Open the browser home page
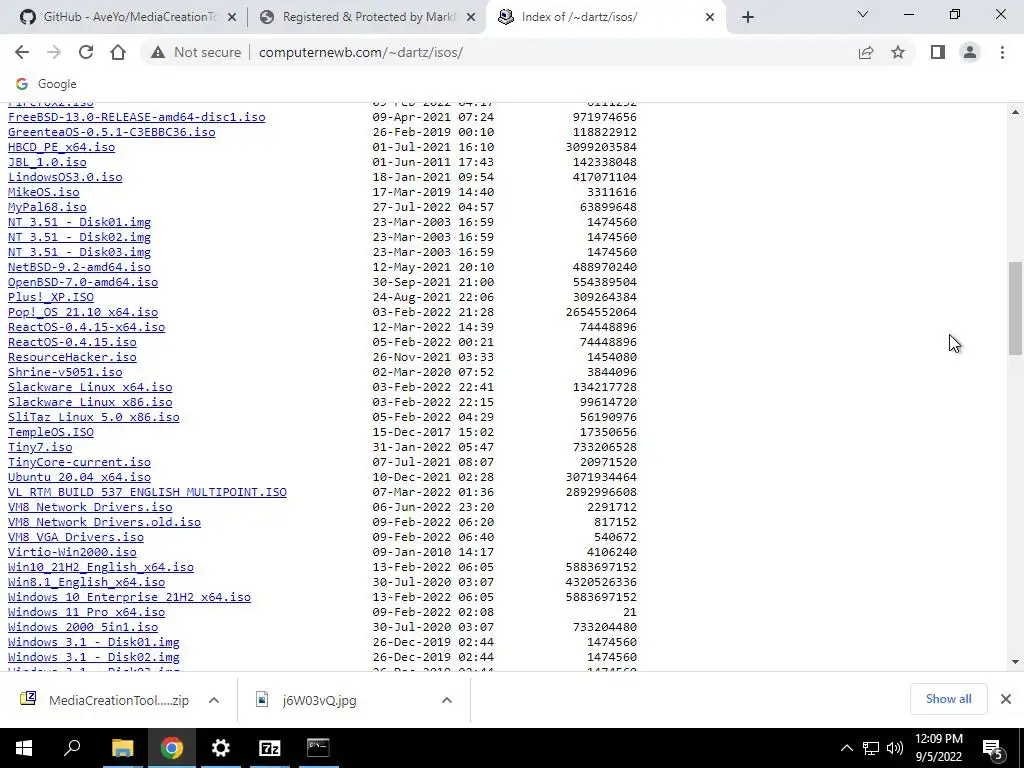This screenshot has height=768, width=1024. coord(118,52)
